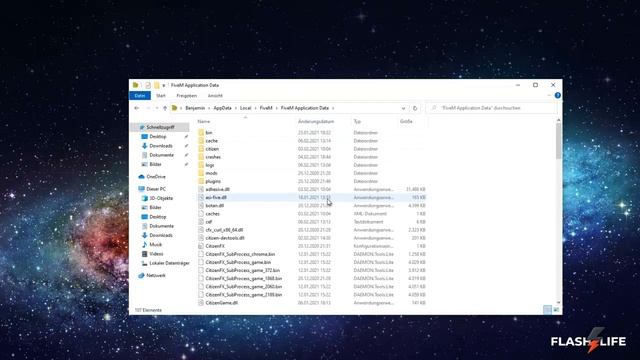640x360 pixels.
Task: Switch to details view in status bar
Action: [x=548, y=310]
